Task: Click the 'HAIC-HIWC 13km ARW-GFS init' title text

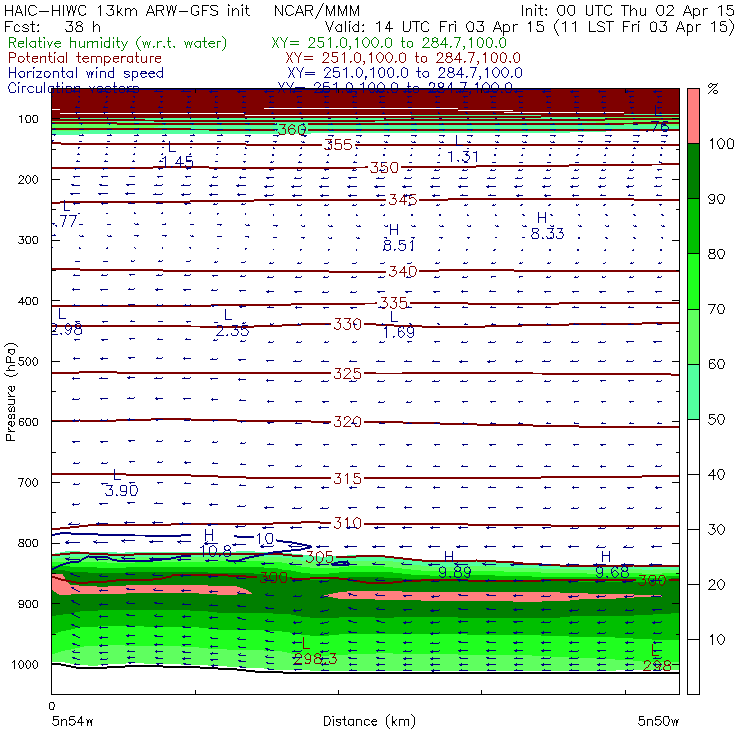Action: (x=127, y=10)
